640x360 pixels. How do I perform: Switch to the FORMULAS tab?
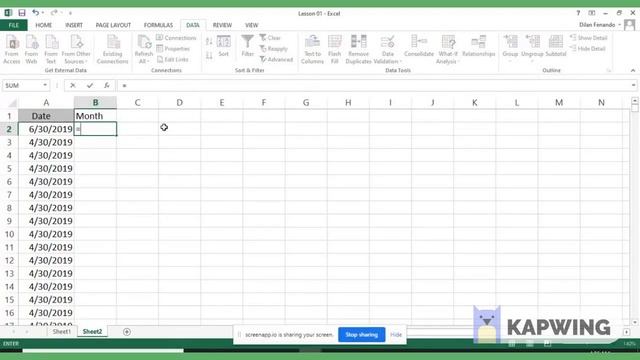(158, 25)
